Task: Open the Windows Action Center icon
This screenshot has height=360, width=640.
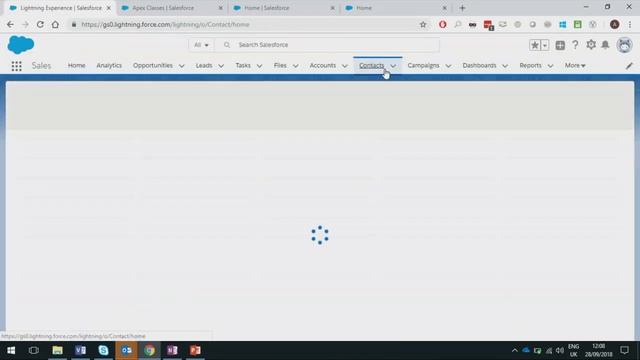Action: (624, 350)
